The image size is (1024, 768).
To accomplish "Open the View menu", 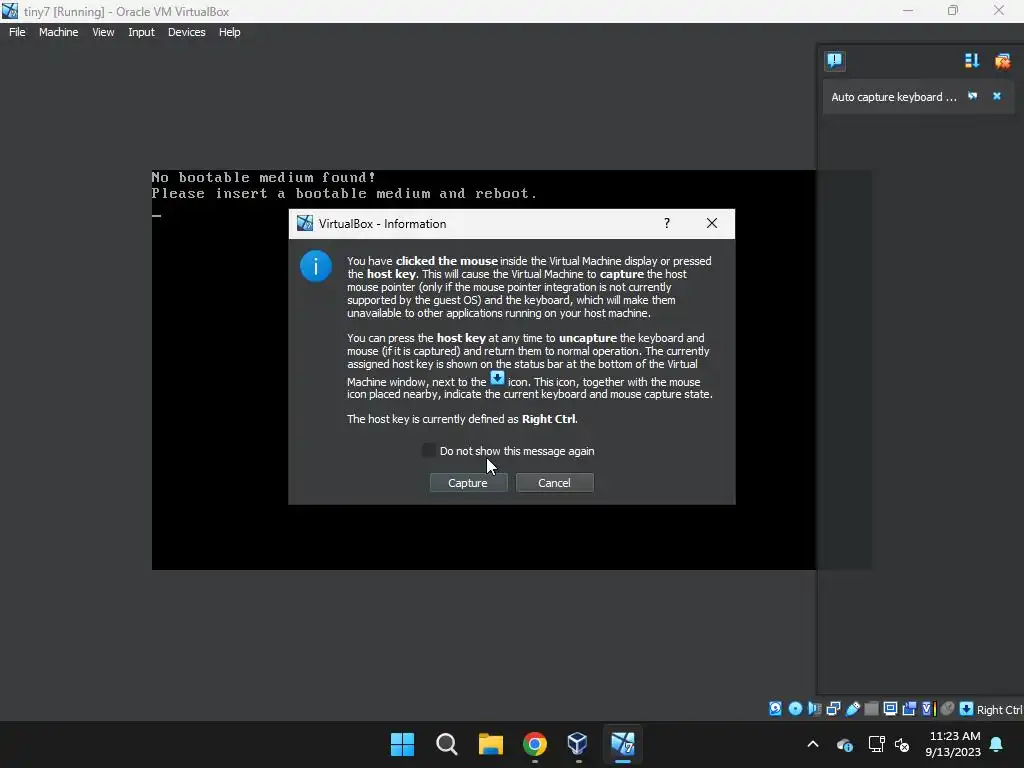I will point(103,32).
